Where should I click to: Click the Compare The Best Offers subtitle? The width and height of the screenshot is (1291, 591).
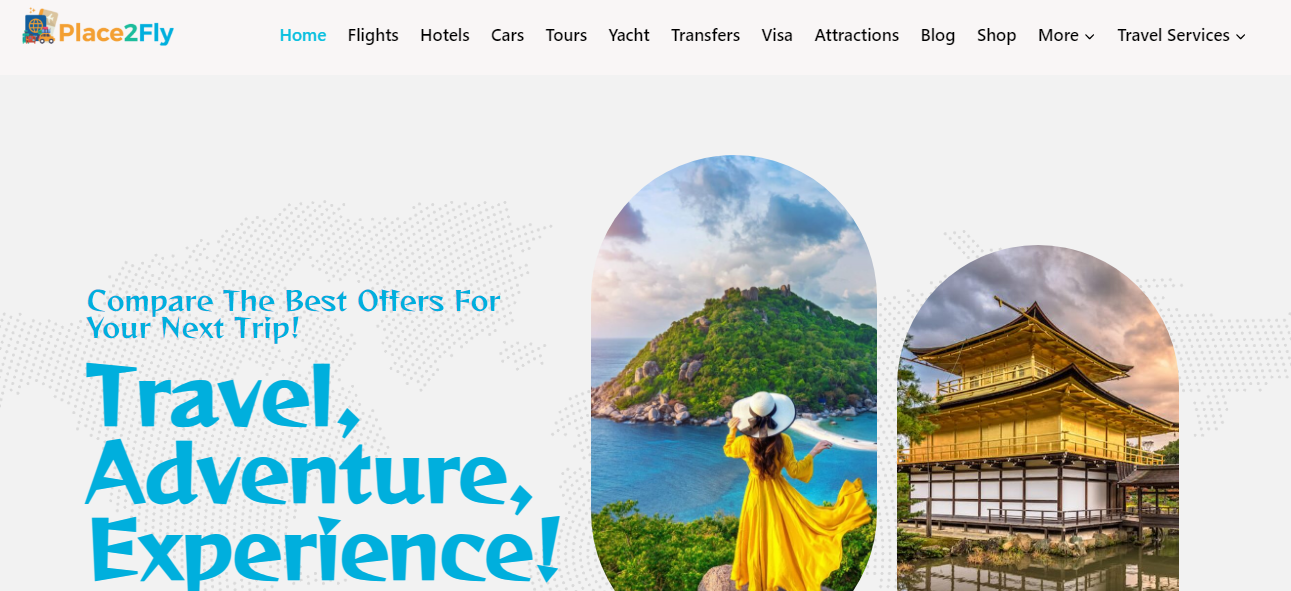click(x=293, y=314)
